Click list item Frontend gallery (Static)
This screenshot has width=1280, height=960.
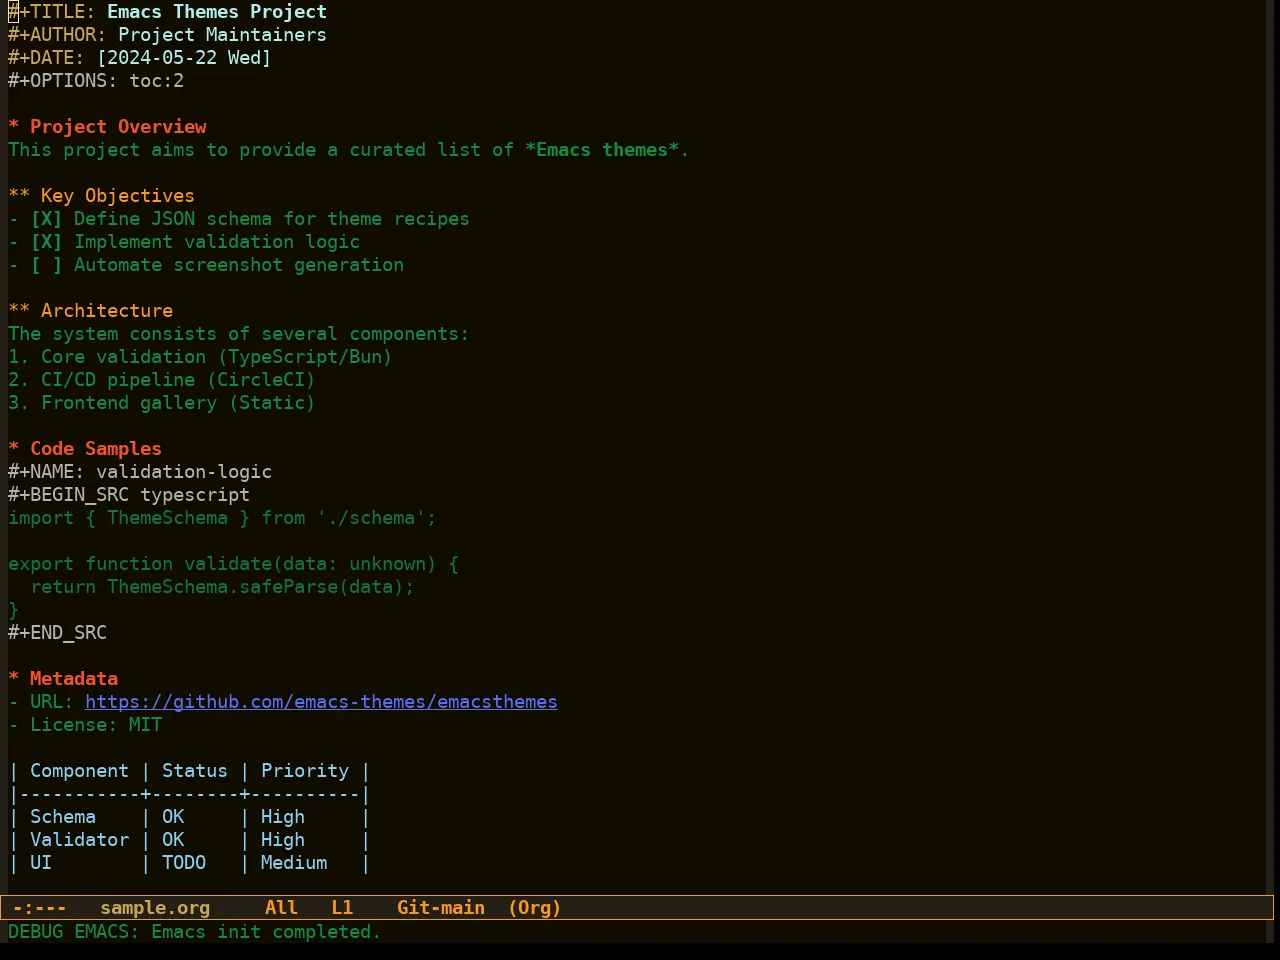click(x=162, y=403)
